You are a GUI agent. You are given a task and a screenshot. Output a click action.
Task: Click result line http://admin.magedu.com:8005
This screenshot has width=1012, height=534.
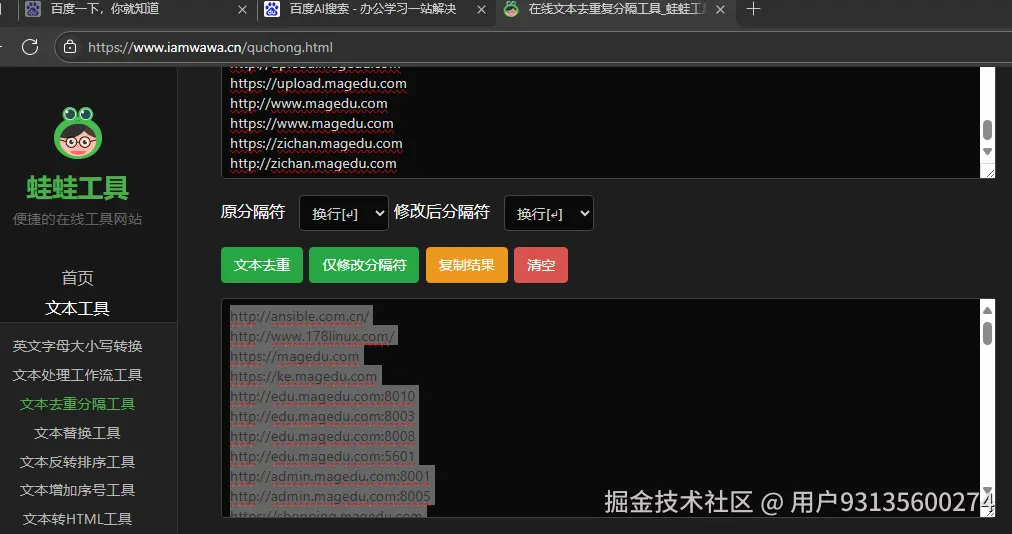click(330, 497)
